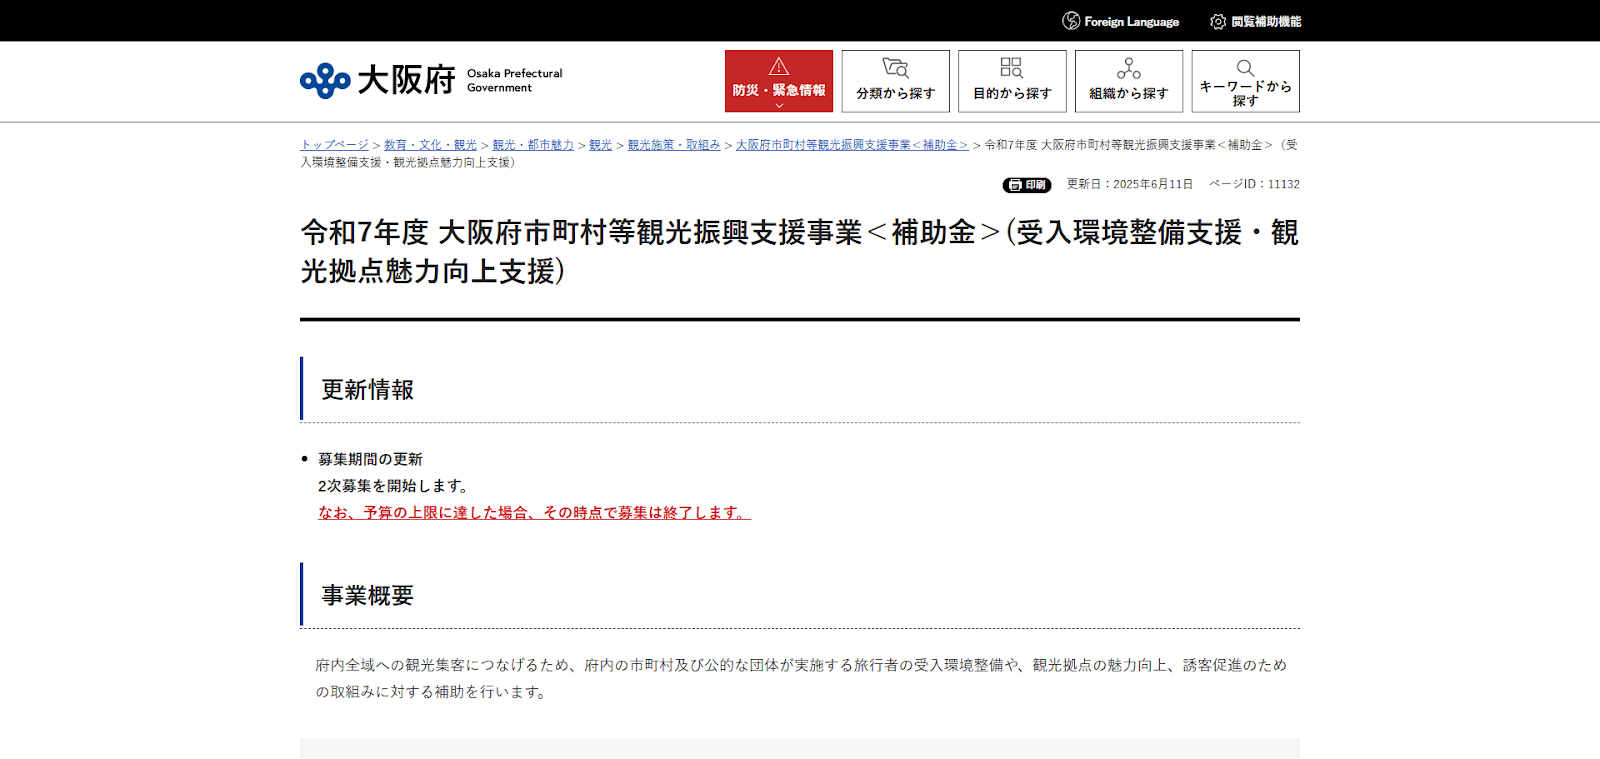This screenshot has height=759, width=1600.
Task: Open 教育・文化・観光 breadcrumb link
Action: (430, 145)
